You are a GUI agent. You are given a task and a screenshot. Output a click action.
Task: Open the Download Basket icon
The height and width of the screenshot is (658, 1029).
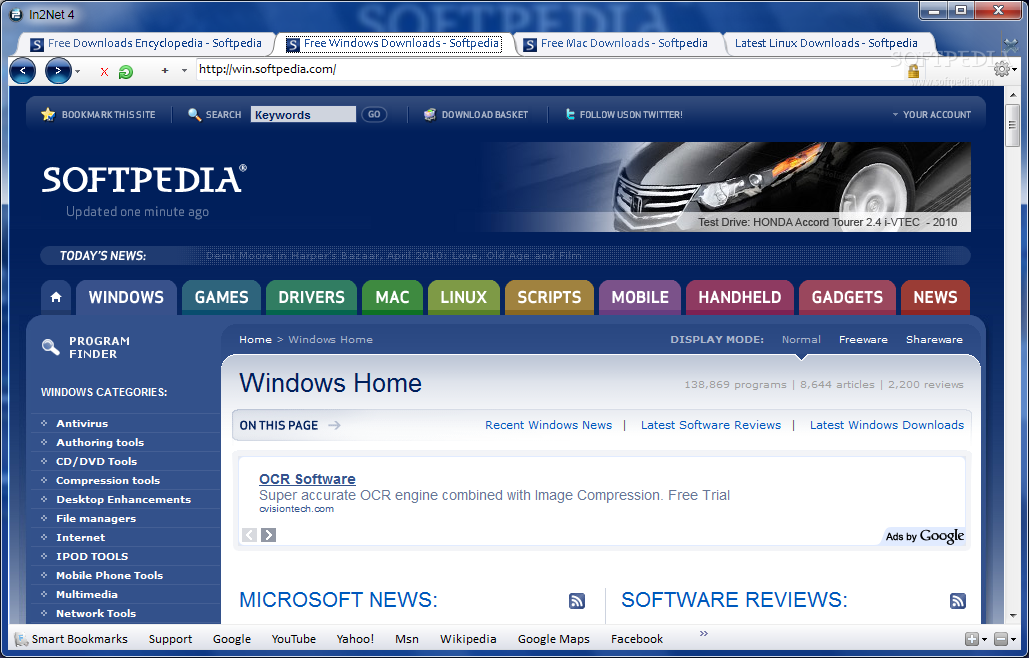tap(430, 114)
